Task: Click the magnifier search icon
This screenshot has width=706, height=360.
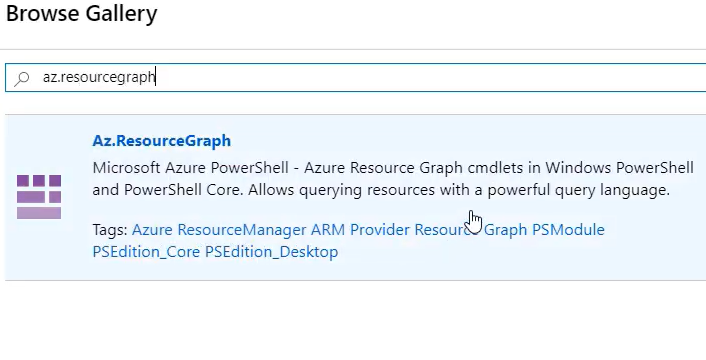Action: click(x=22, y=78)
